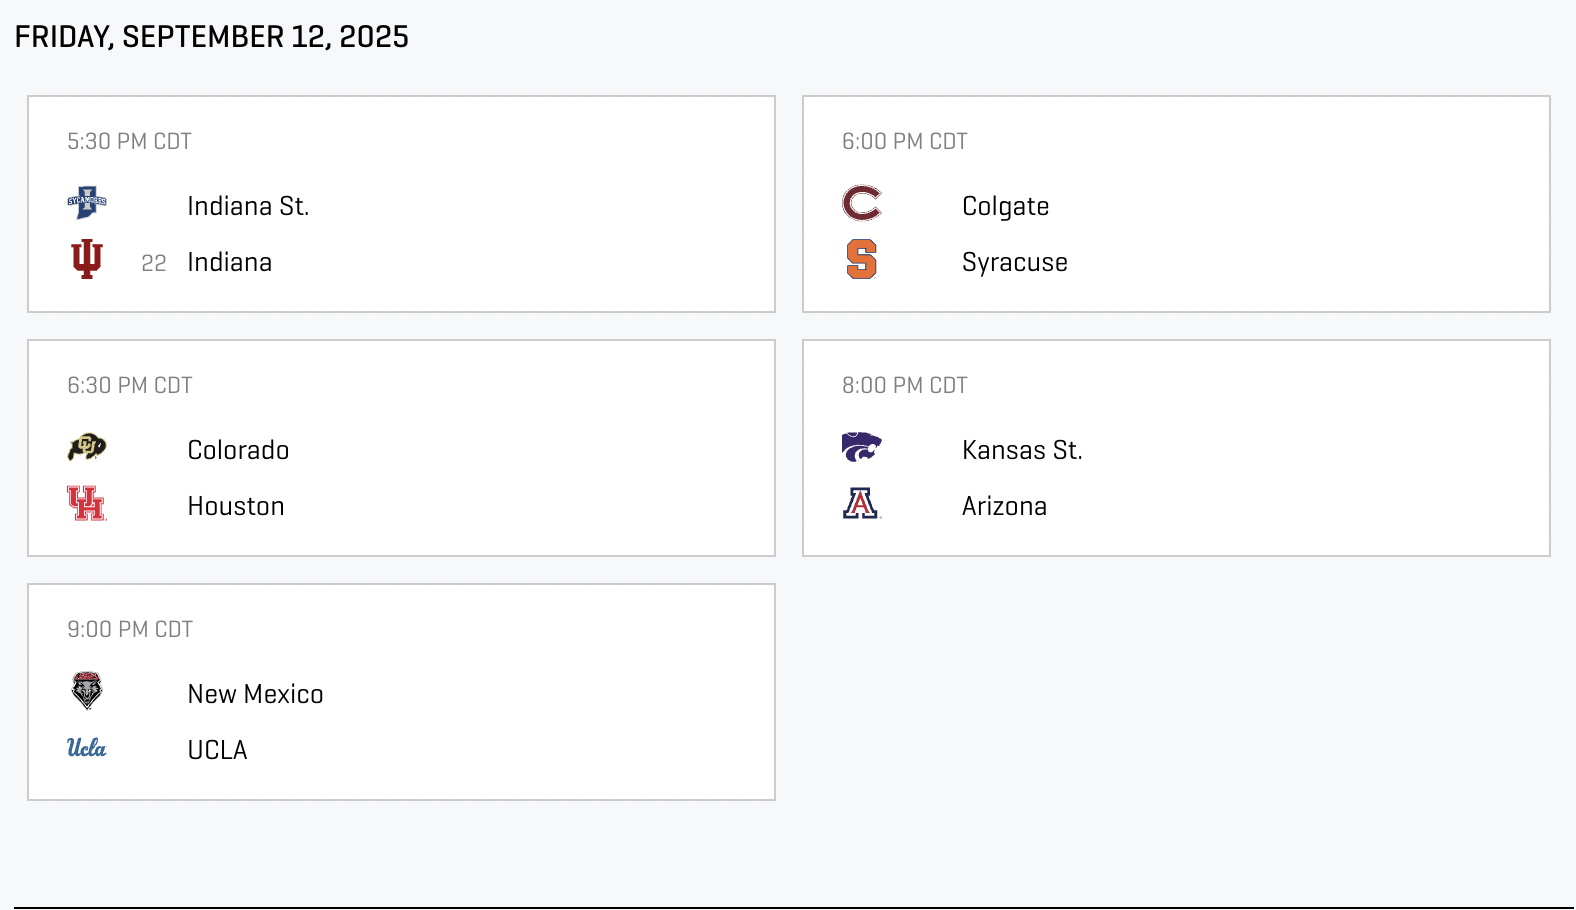Click the Kansas State Wildcats logo

point(861,447)
